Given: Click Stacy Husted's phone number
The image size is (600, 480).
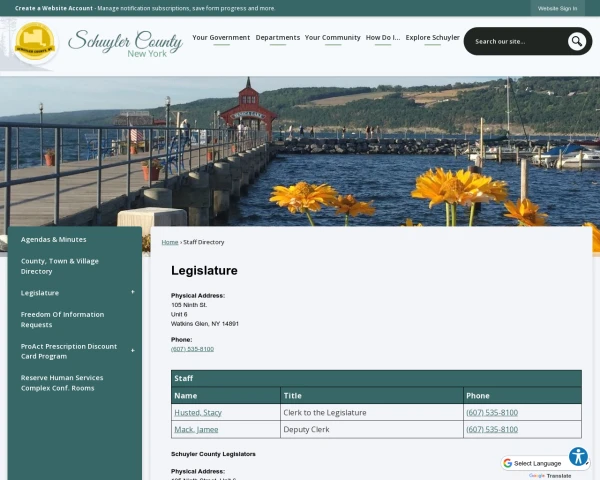Looking at the screenshot, I should click(x=492, y=413).
